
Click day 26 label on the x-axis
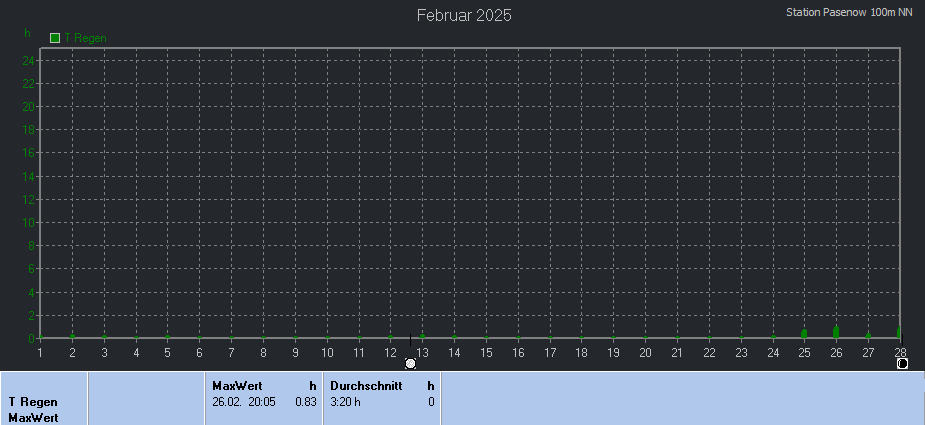836,353
